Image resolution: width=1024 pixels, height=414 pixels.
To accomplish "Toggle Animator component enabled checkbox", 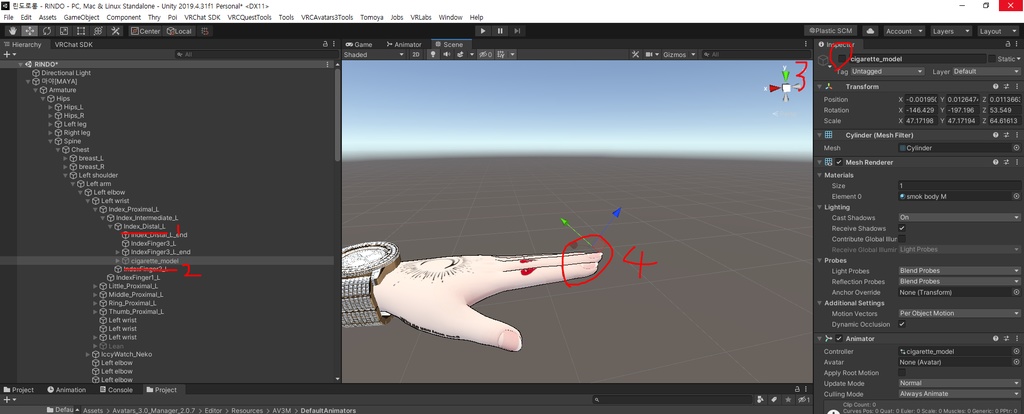I will click(x=839, y=339).
